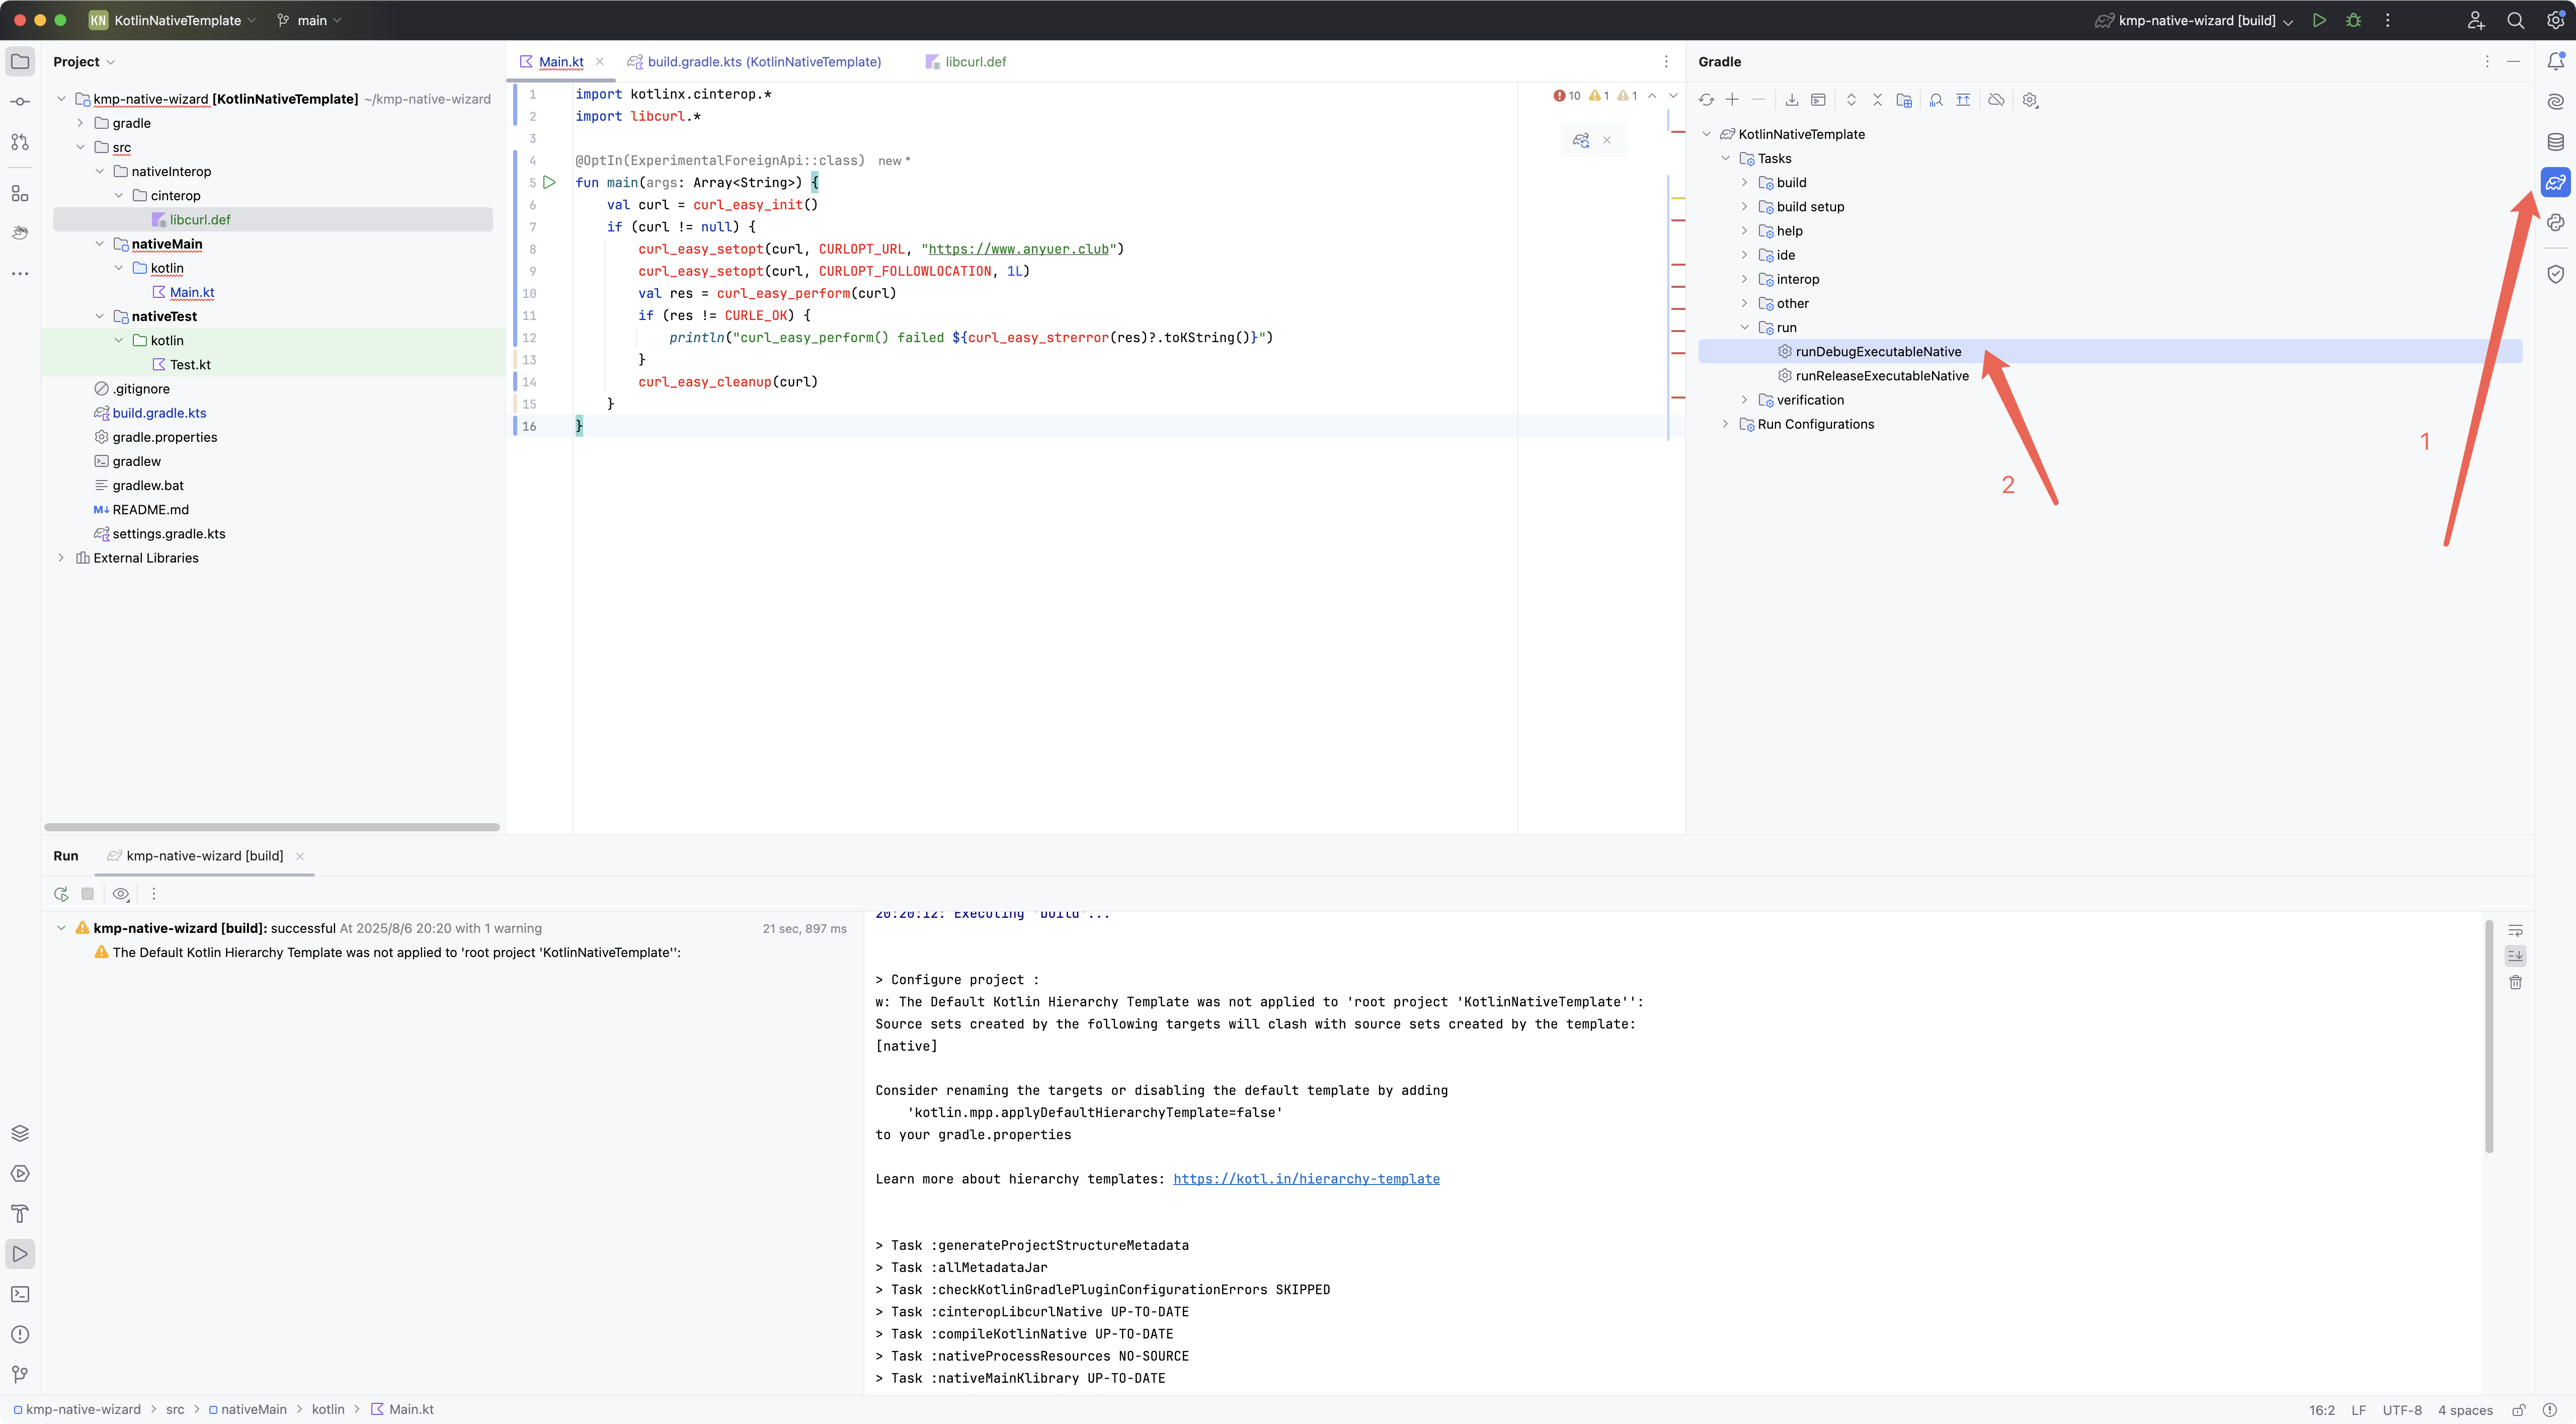Toggle soft-wrap in Run console

pyautogui.click(x=2515, y=931)
